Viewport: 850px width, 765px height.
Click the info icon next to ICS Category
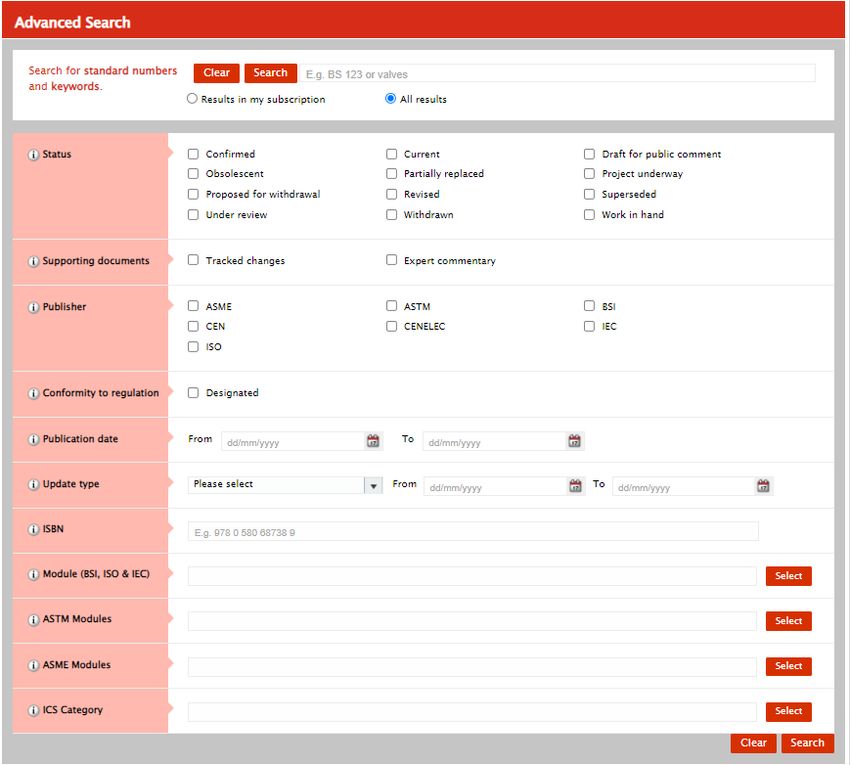click(x=33, y=711)
